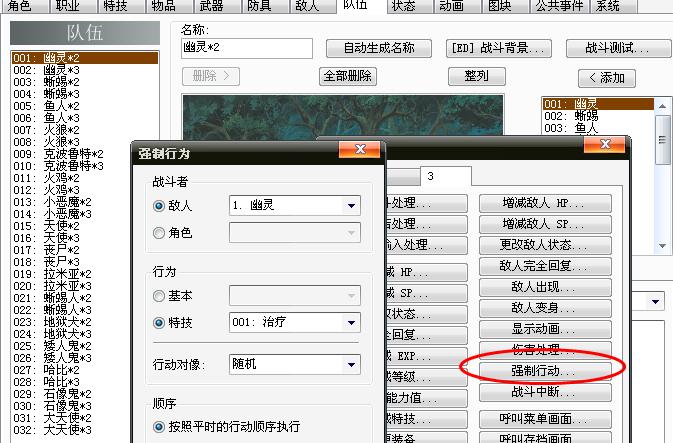Switch to the 动画 tab
This screenshot has height=443, width=673.
pyautogui.click(x=456, y=6)
